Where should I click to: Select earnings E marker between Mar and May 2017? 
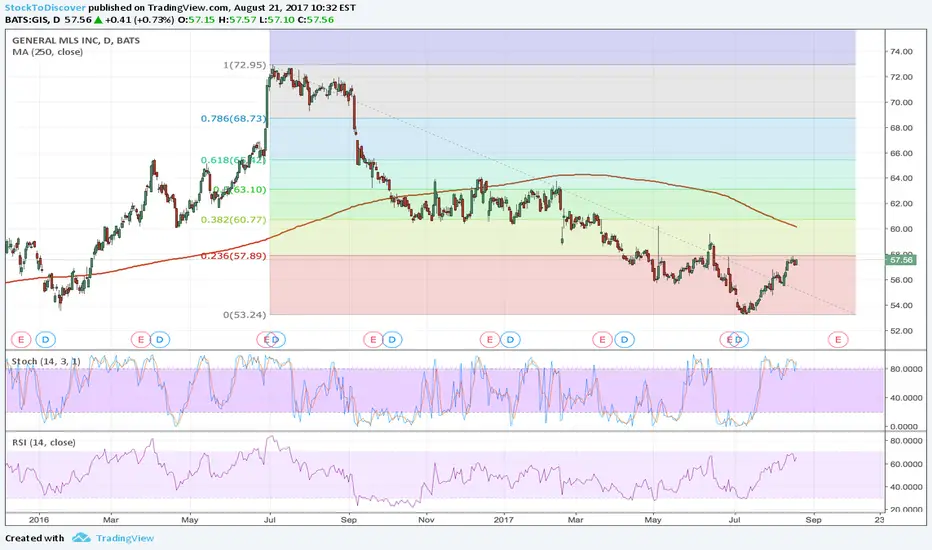coord(602,340)
